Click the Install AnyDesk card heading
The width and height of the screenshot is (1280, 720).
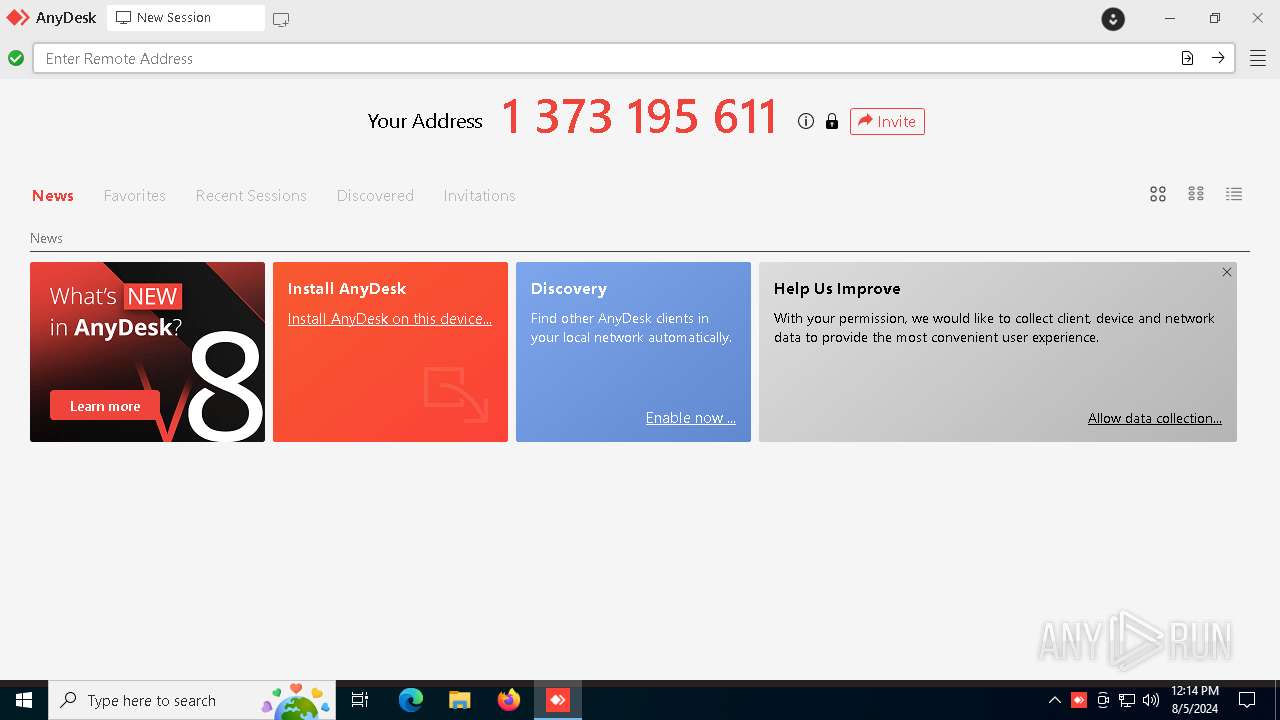(x=347, y=288)
